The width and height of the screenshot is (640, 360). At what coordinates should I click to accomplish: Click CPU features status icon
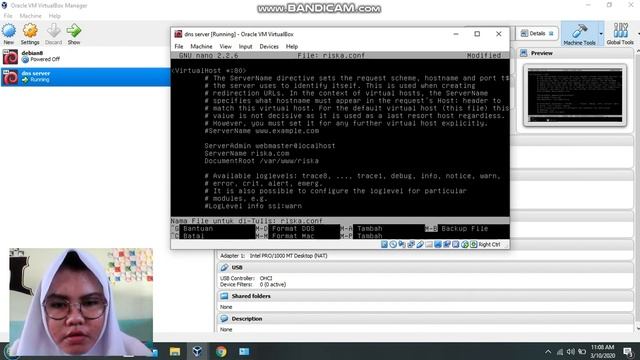click(456, 244)
